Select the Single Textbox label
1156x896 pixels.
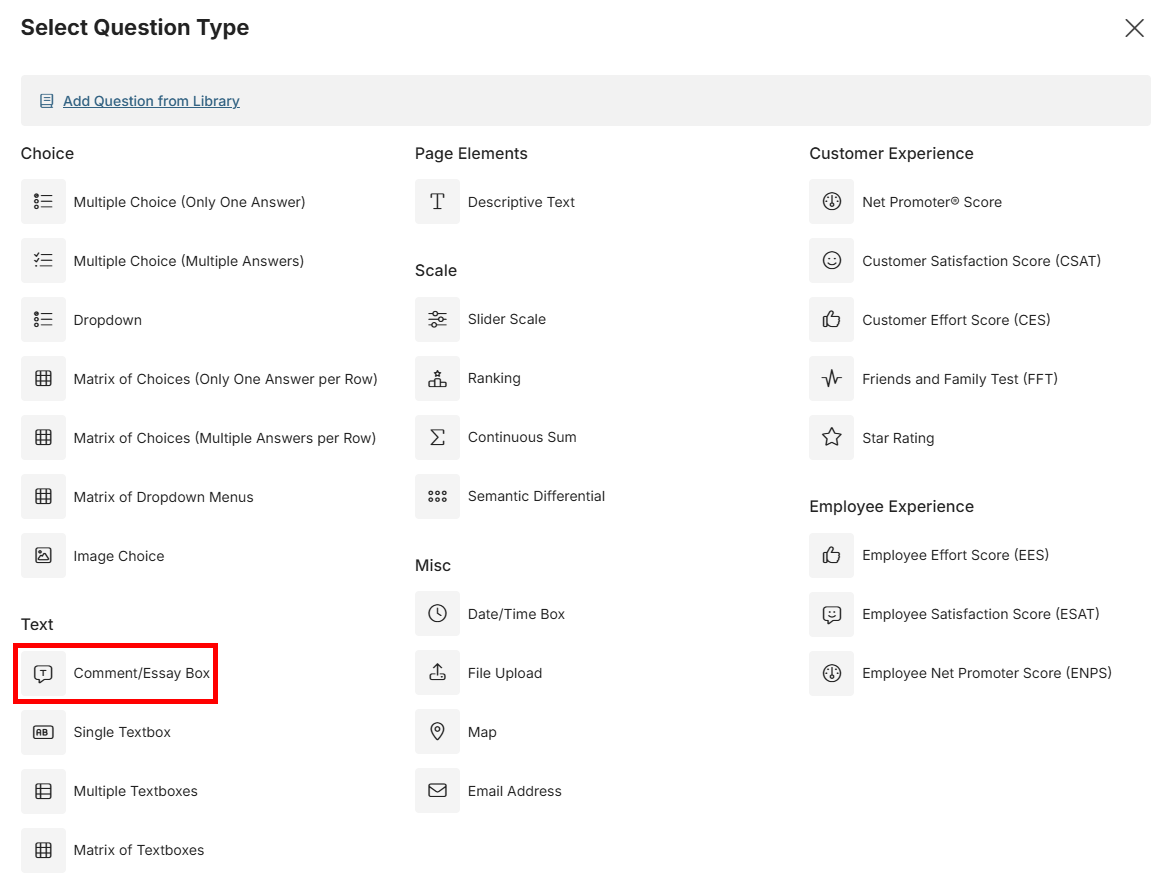[x=122, y=732]
